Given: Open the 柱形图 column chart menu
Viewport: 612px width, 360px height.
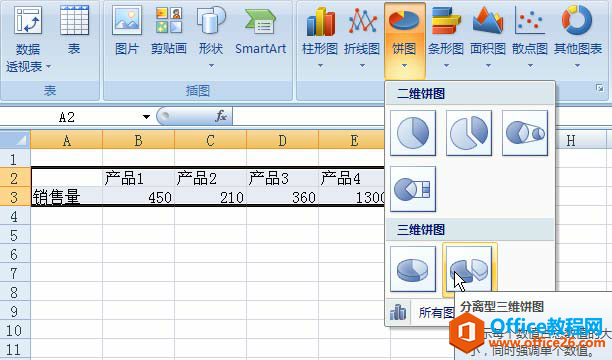Looking at the screenshot, I should [x=320, y=21].
